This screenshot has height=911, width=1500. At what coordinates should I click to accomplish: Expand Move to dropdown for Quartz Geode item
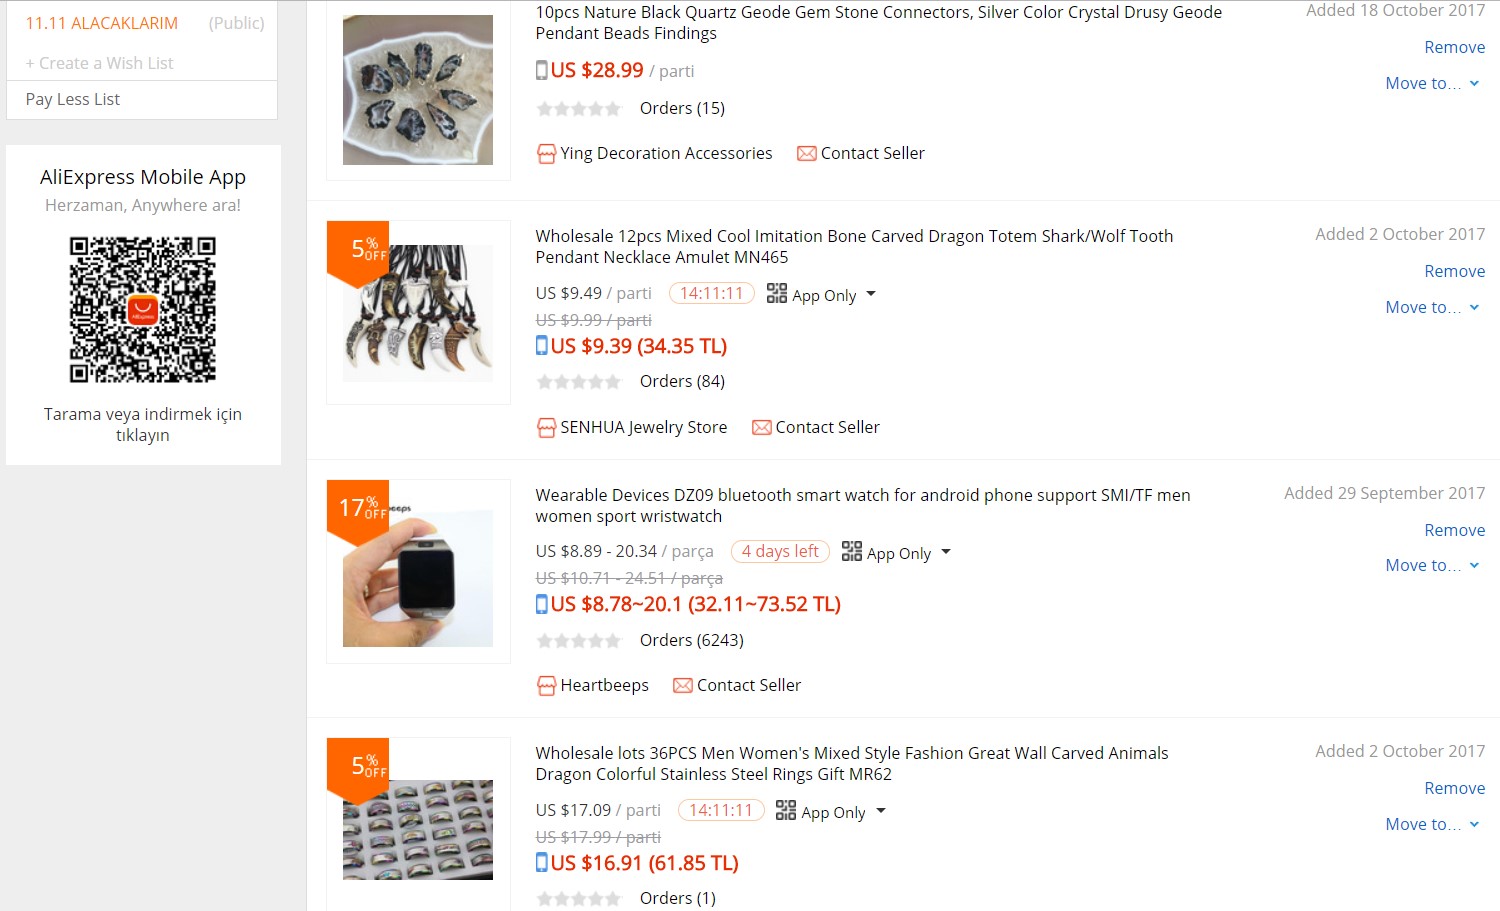click(x=1432, y=83)
